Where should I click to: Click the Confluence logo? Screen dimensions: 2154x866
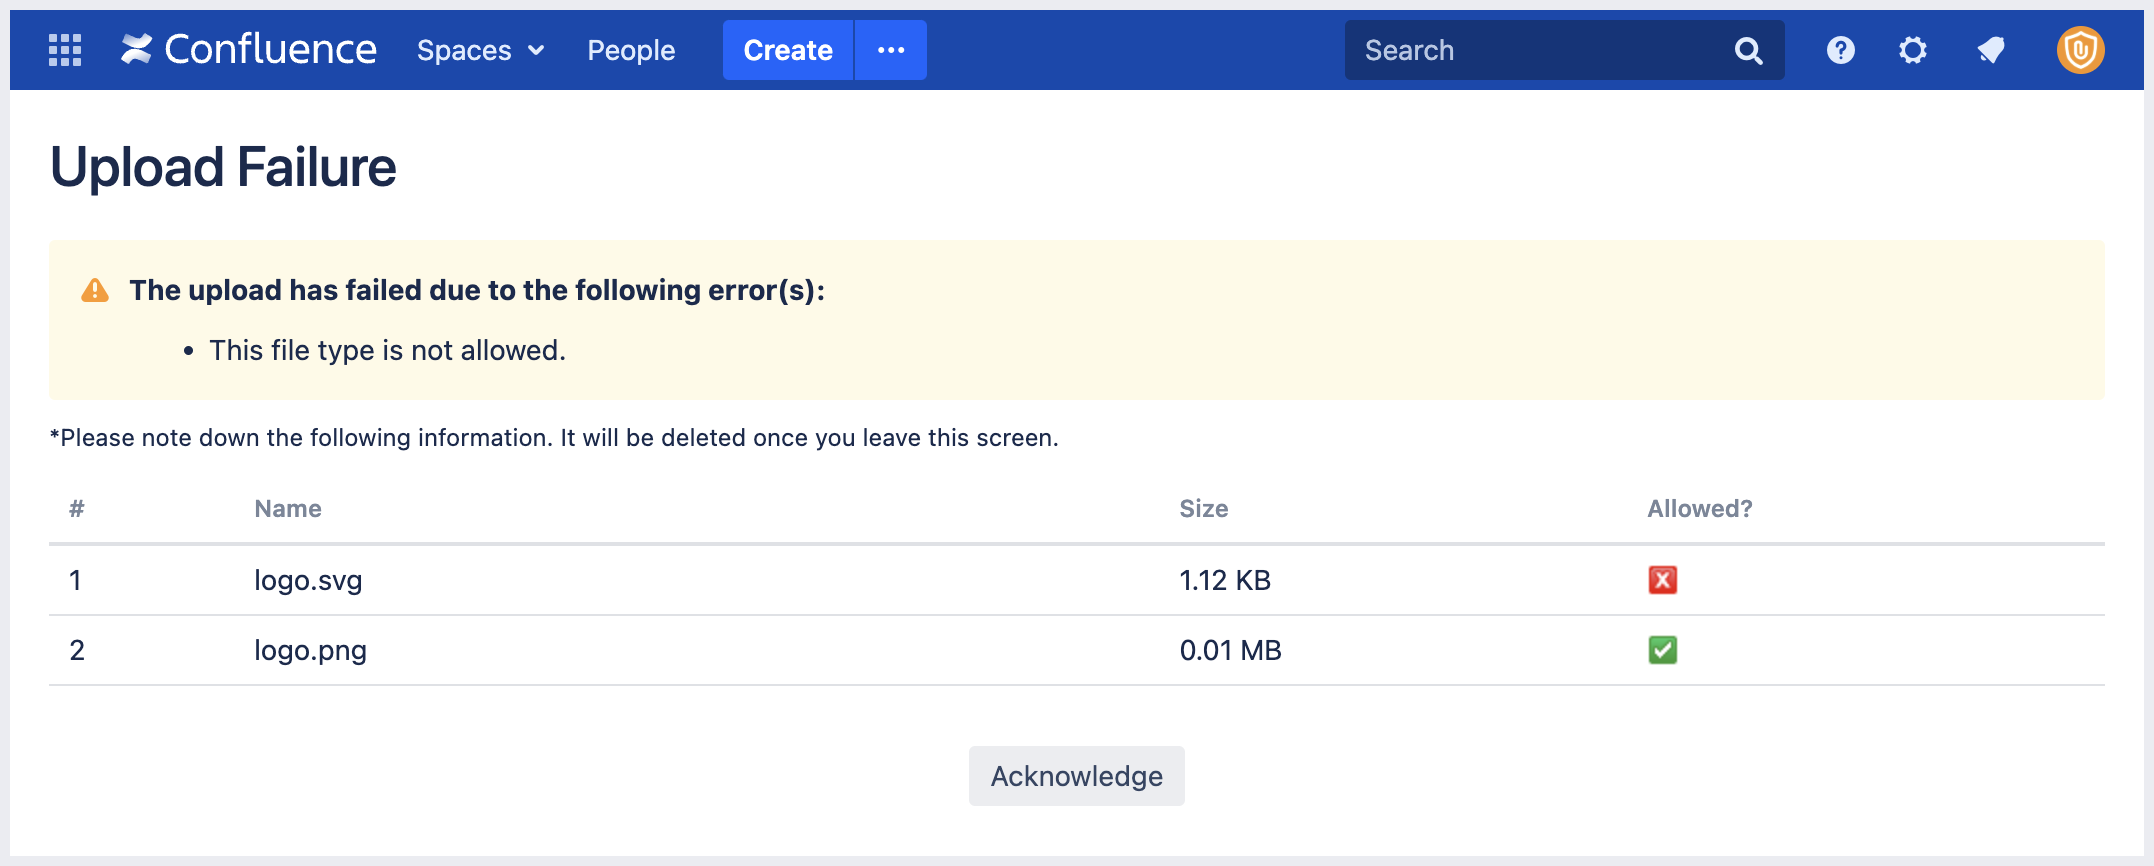[249, 50]
